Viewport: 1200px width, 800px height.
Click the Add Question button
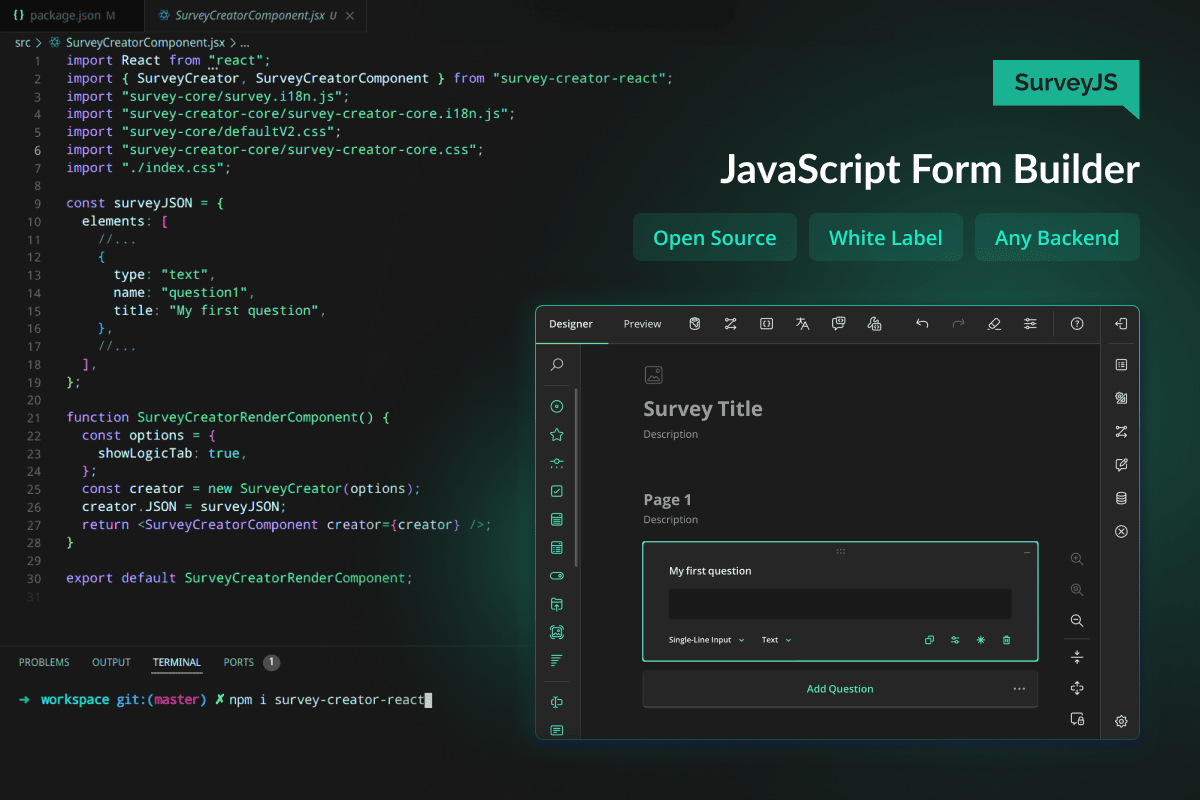839,689
